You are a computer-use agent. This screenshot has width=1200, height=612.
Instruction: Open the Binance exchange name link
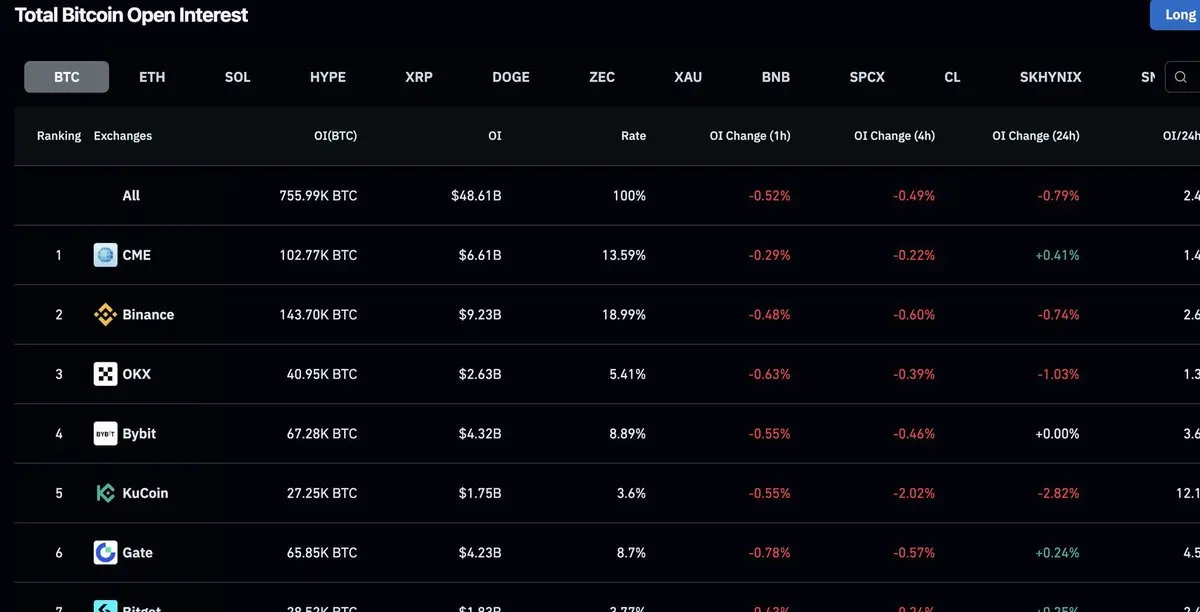click(148, 314)
